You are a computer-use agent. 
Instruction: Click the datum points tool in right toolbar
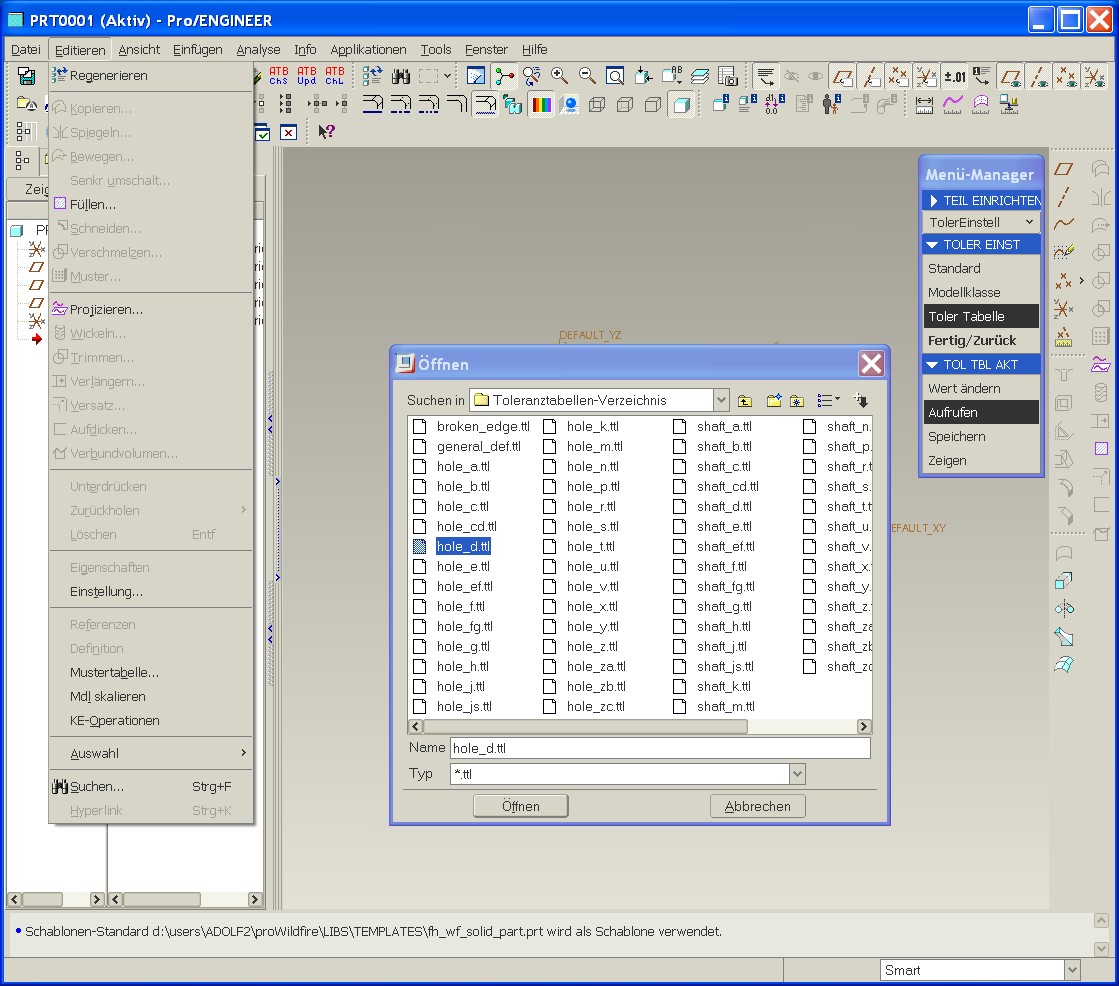(x=1063, y=280)
